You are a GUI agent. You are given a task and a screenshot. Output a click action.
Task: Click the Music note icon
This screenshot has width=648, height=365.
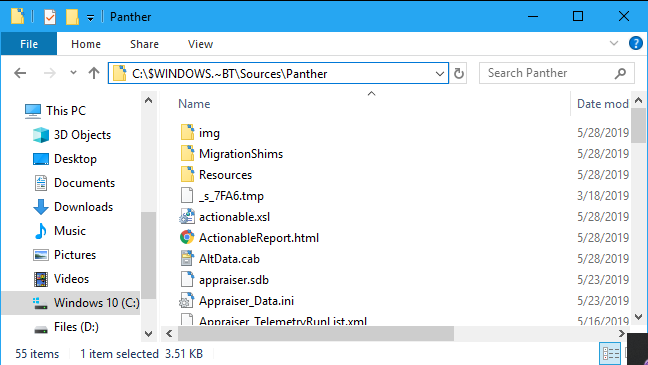[40, 231]
